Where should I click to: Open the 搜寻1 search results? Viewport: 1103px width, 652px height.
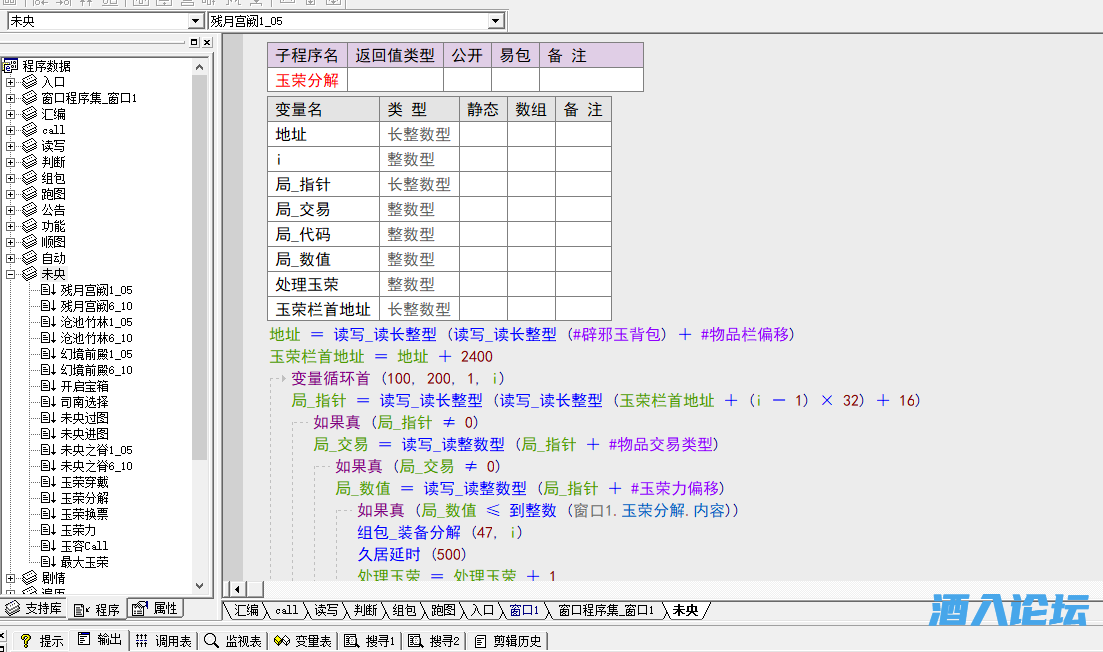click(371, 641)
